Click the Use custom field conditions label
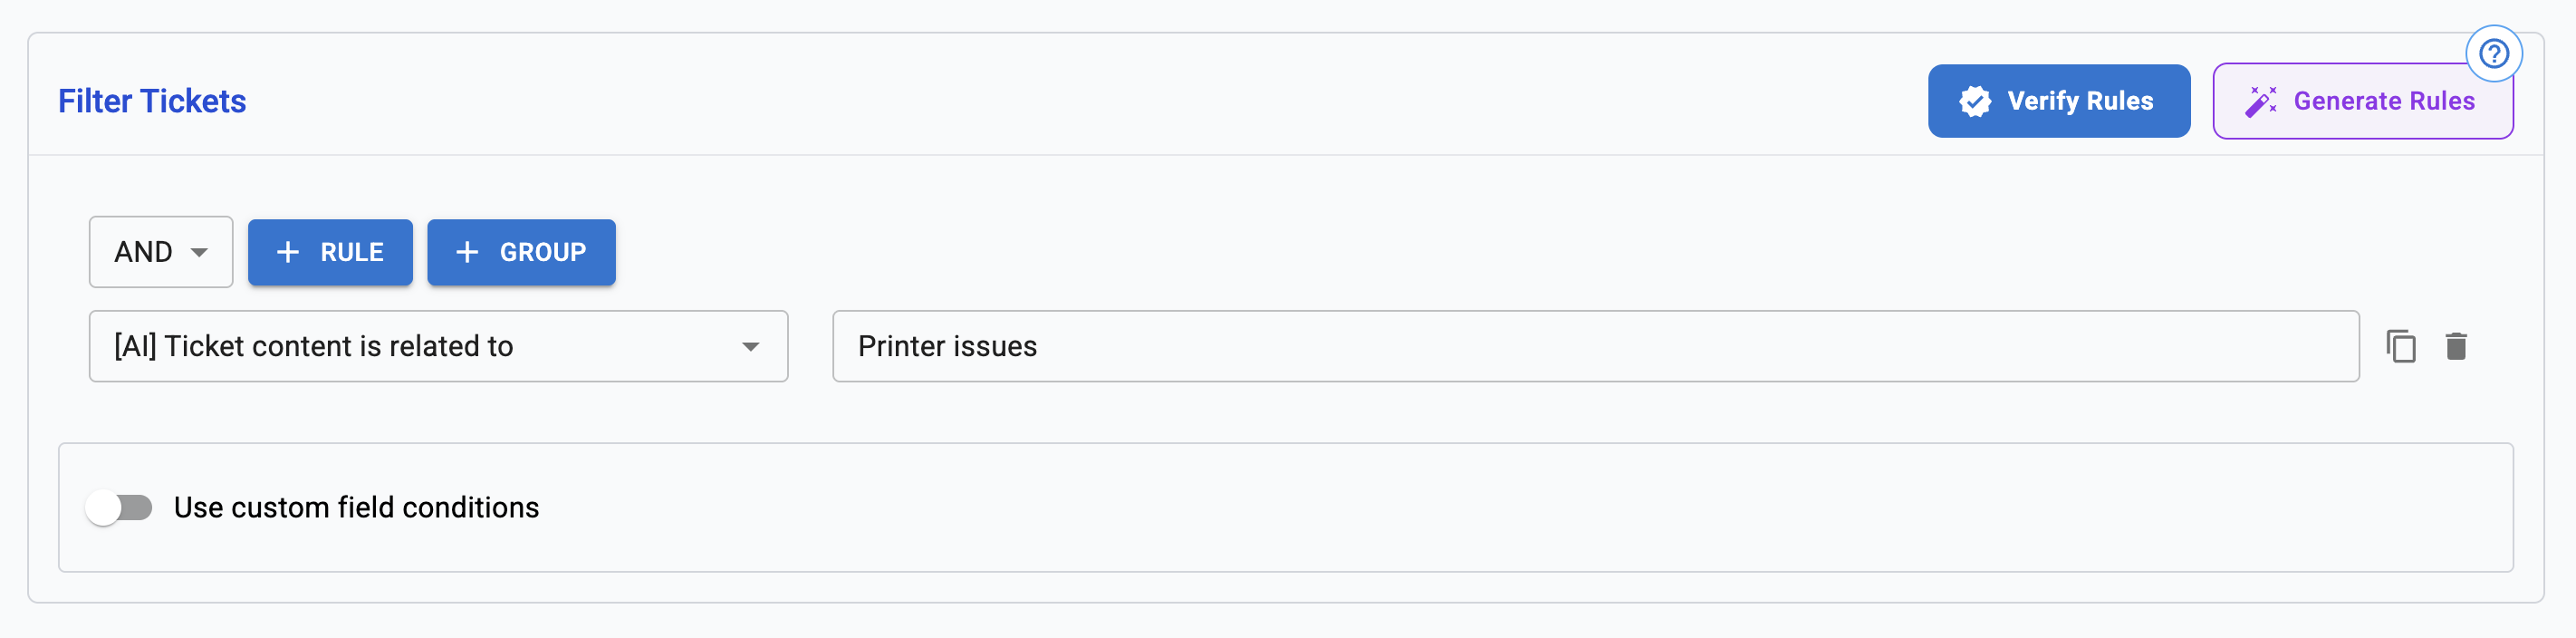 click(356, 507)
